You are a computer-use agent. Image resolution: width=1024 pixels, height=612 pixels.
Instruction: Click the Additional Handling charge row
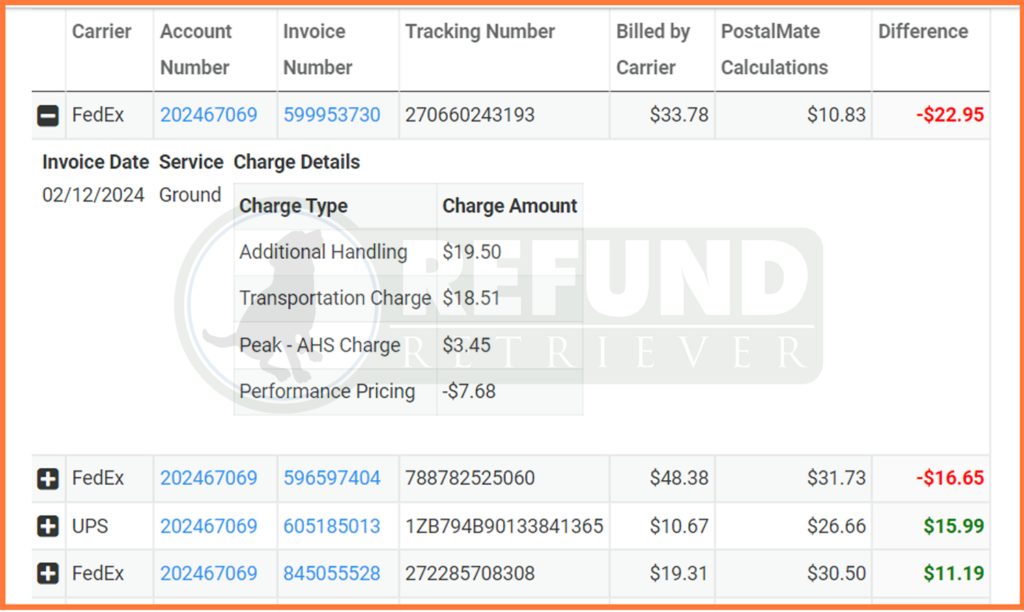[x=323, y=252]
